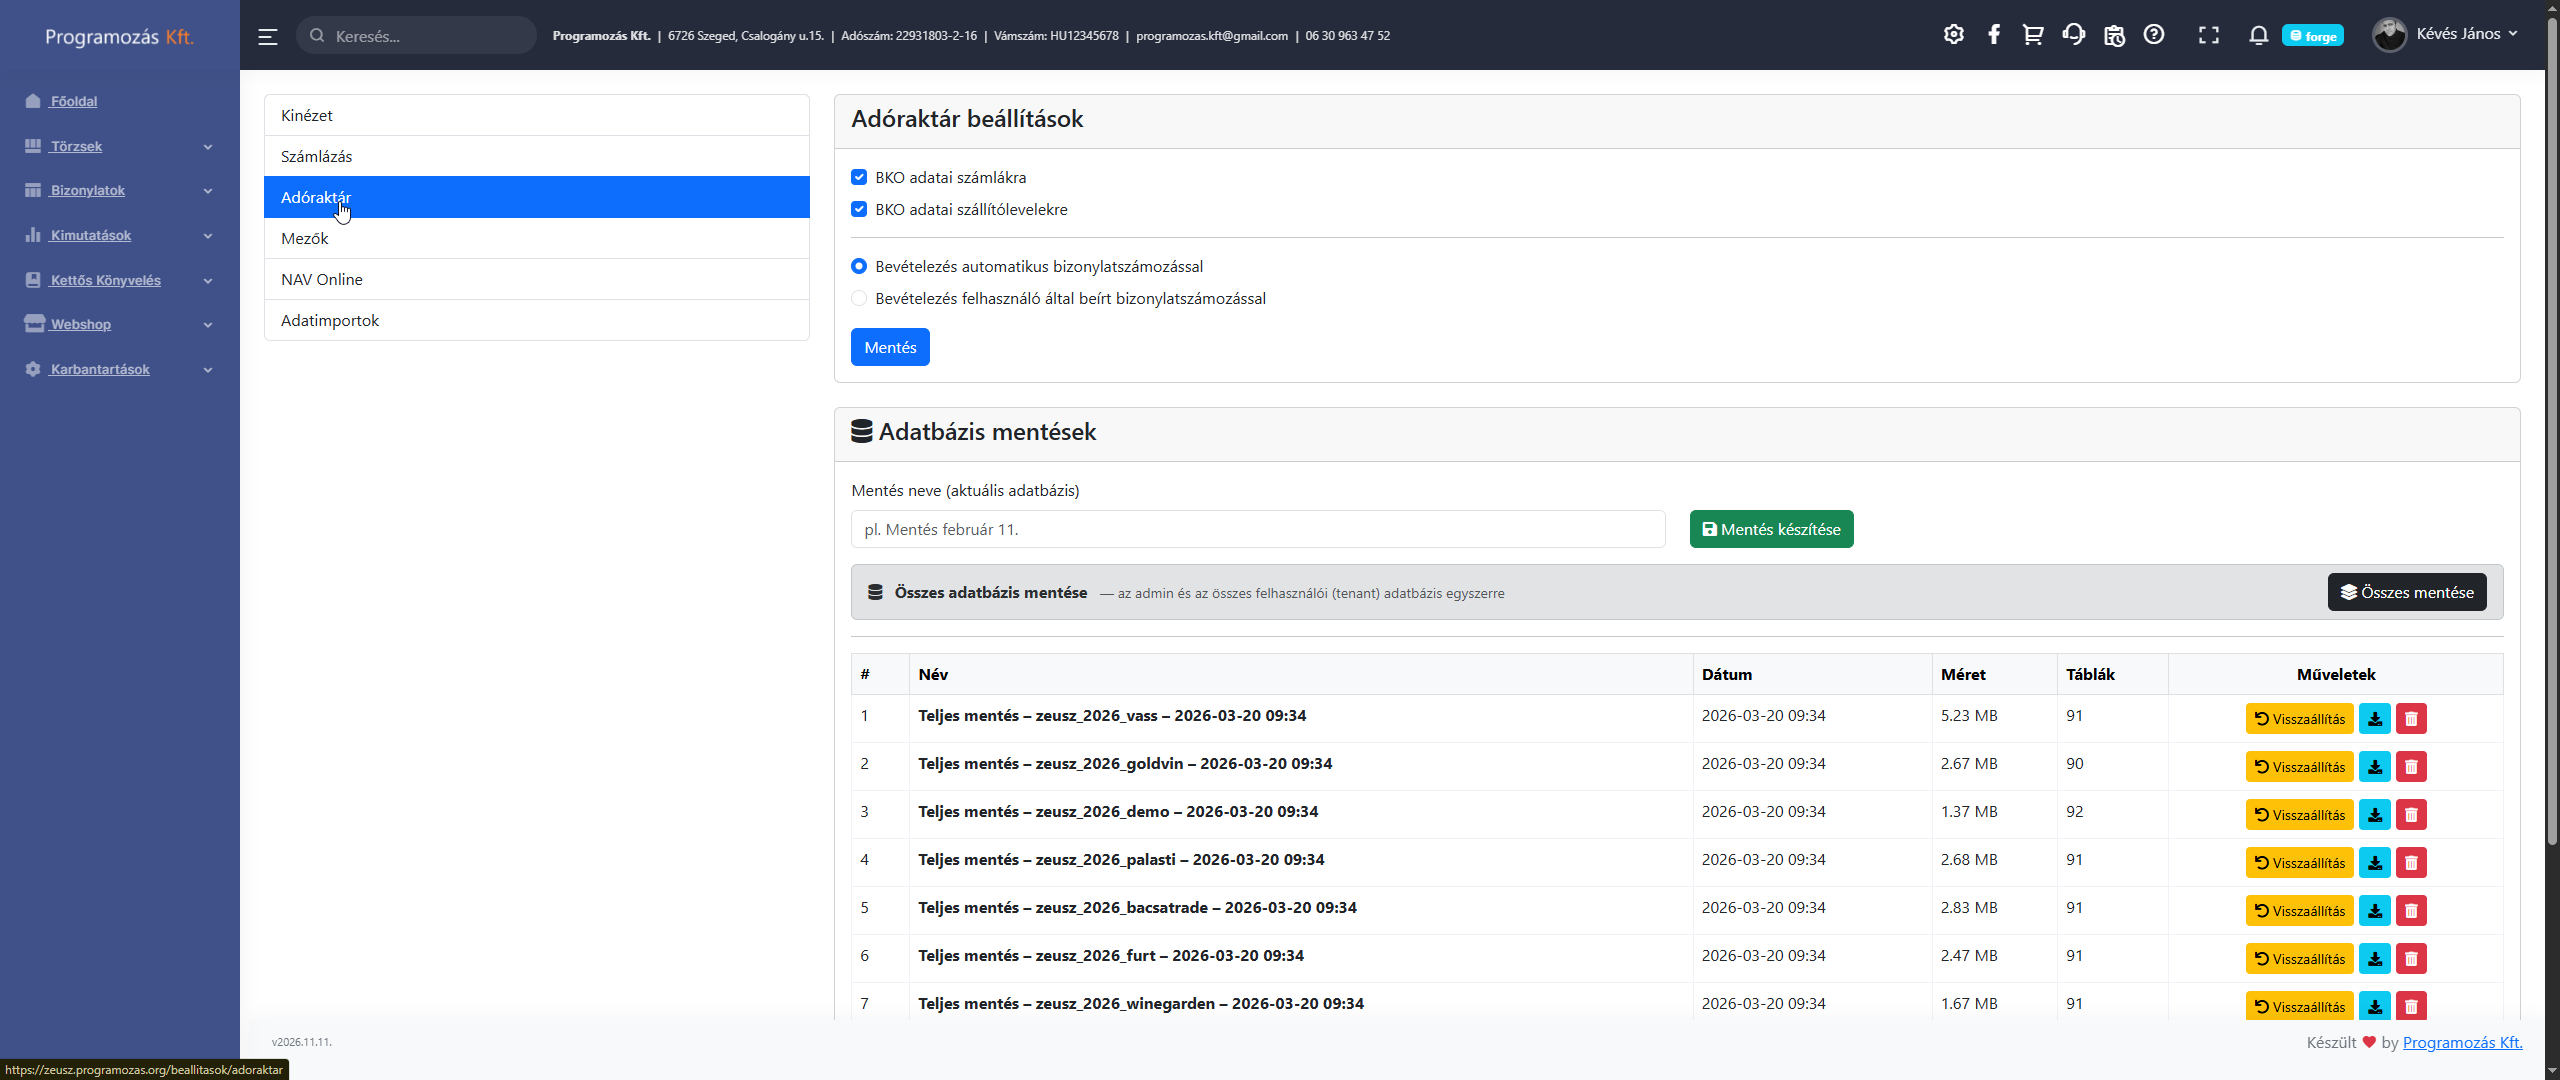The width and height of the screenshot is (2560, 1080).
Task: Open the notifications bell
Action: point(2258,36)
